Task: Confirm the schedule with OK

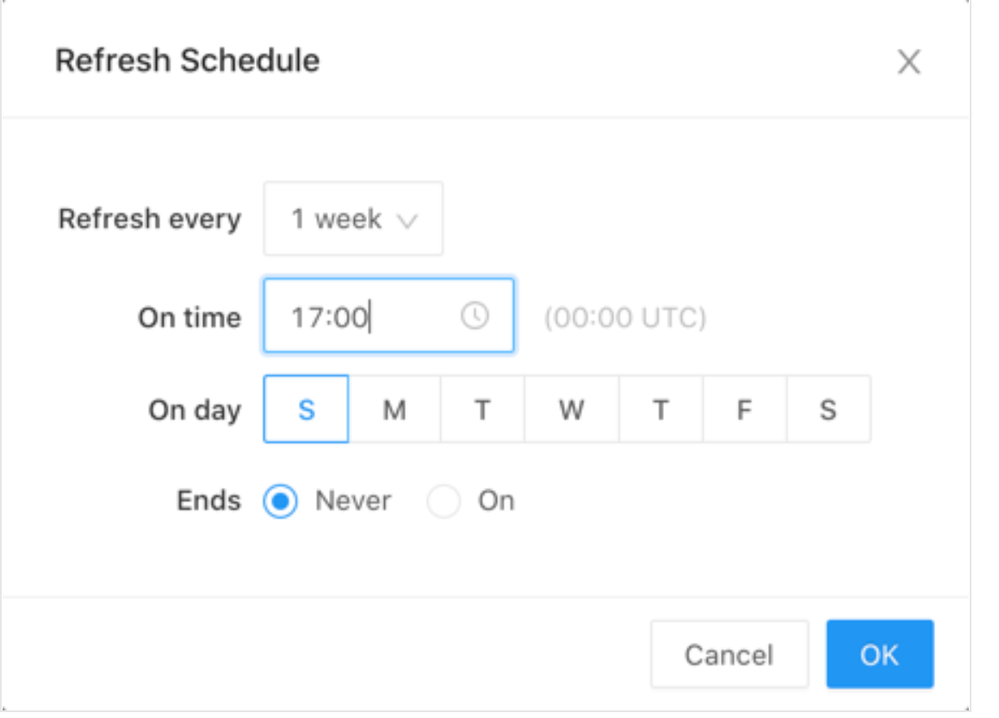Action: (879, 655)
